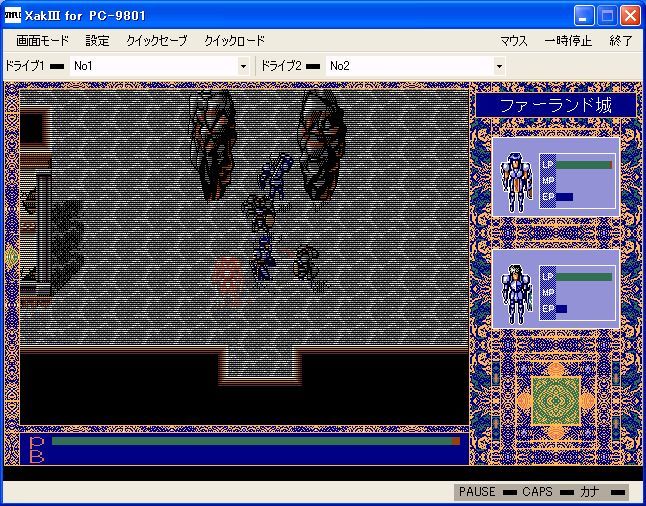Open the 画面モード menu

[42, 41]
